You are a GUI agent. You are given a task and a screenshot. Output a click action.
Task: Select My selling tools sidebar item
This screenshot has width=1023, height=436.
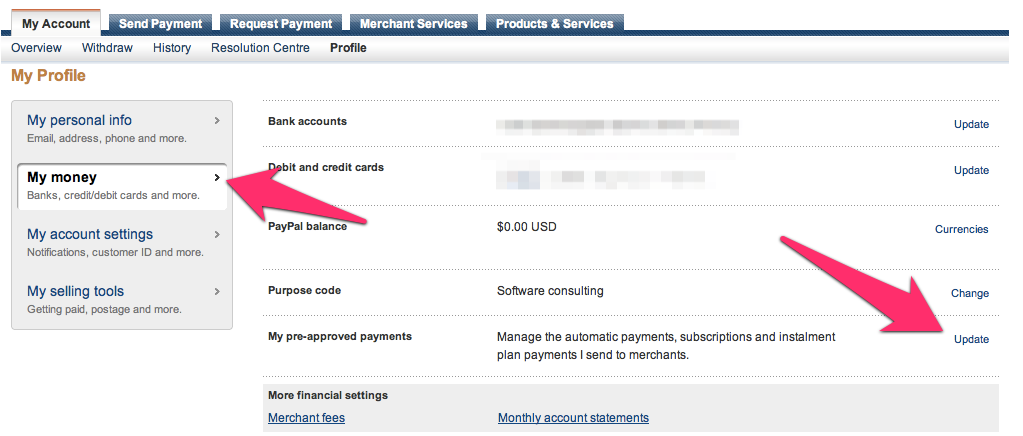pos(122,299)
